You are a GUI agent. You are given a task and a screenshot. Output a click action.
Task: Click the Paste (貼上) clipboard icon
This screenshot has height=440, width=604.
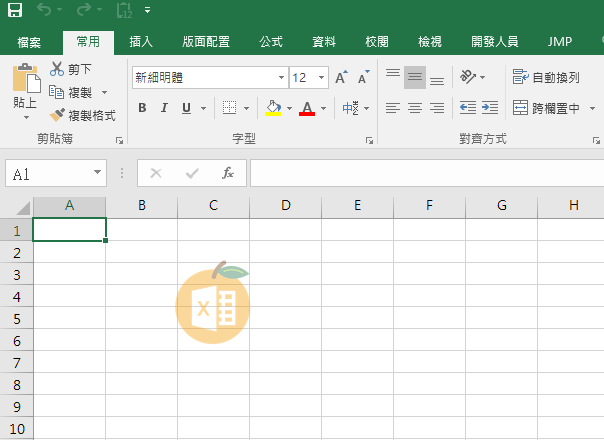coord(25,78)
